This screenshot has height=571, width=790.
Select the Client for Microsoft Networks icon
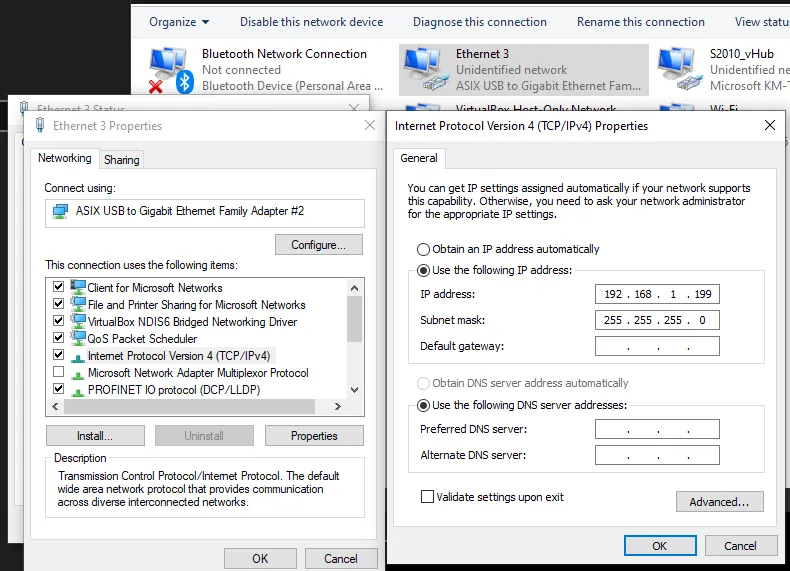click(77, 288)
